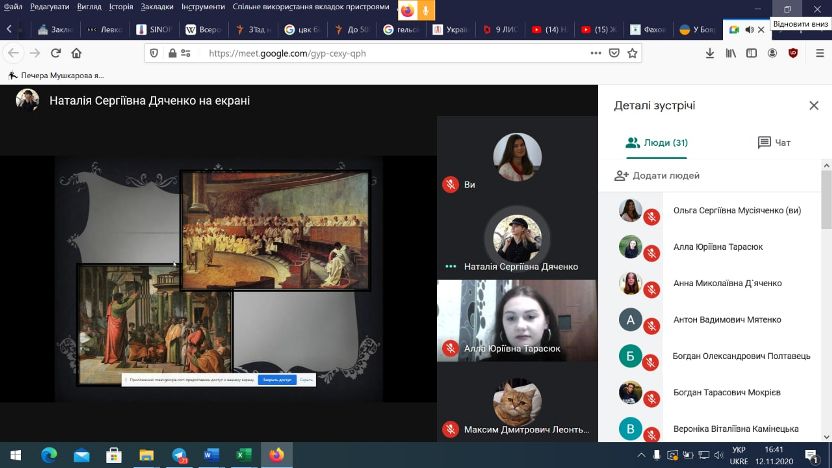Show site security lock information
This screenshot has width=832, height=468.
pos(172,53)
